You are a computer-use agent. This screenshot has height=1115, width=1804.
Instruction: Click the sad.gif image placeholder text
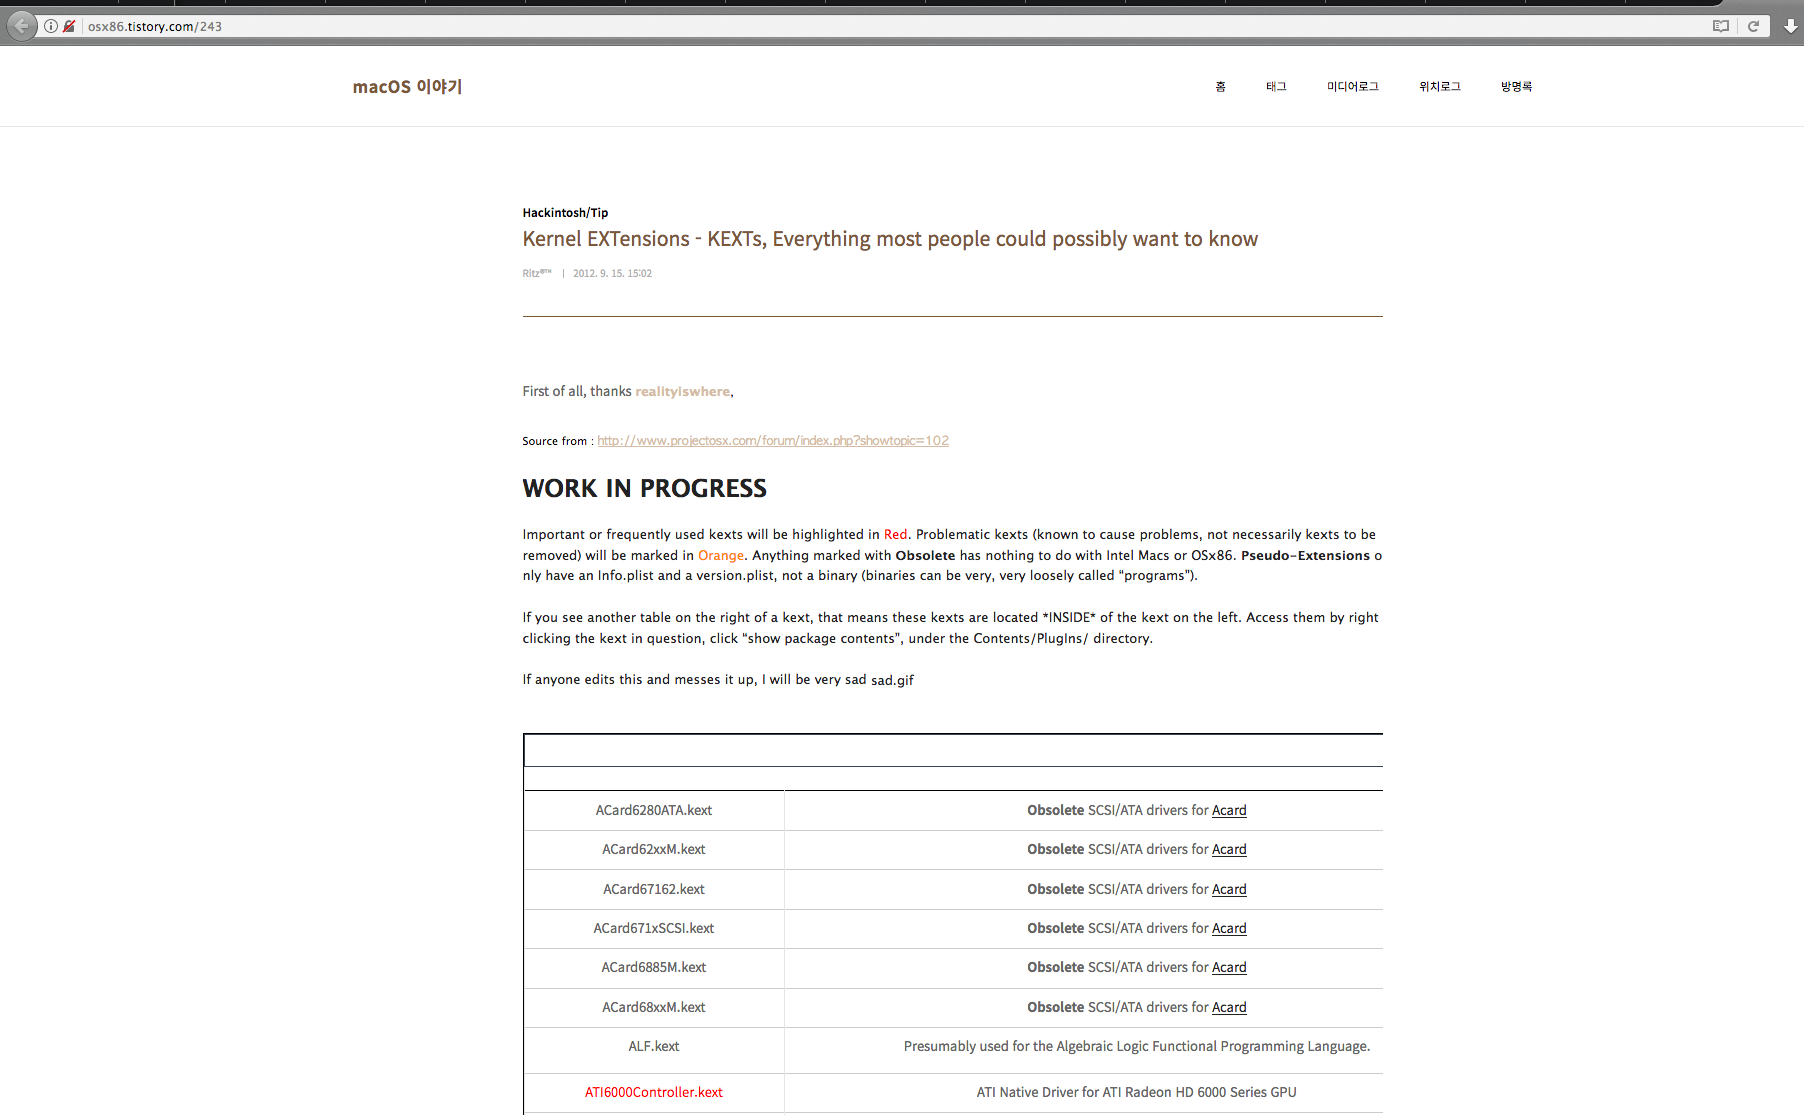(892, 681)
